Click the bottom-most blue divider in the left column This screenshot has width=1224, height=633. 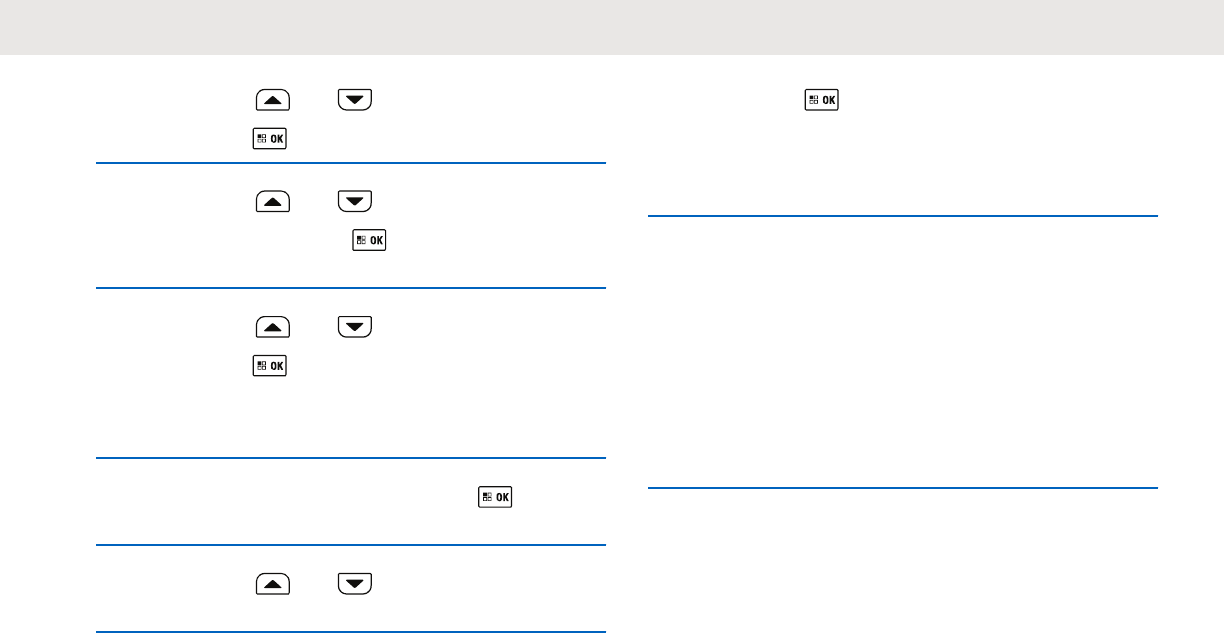tap(351, 631)
